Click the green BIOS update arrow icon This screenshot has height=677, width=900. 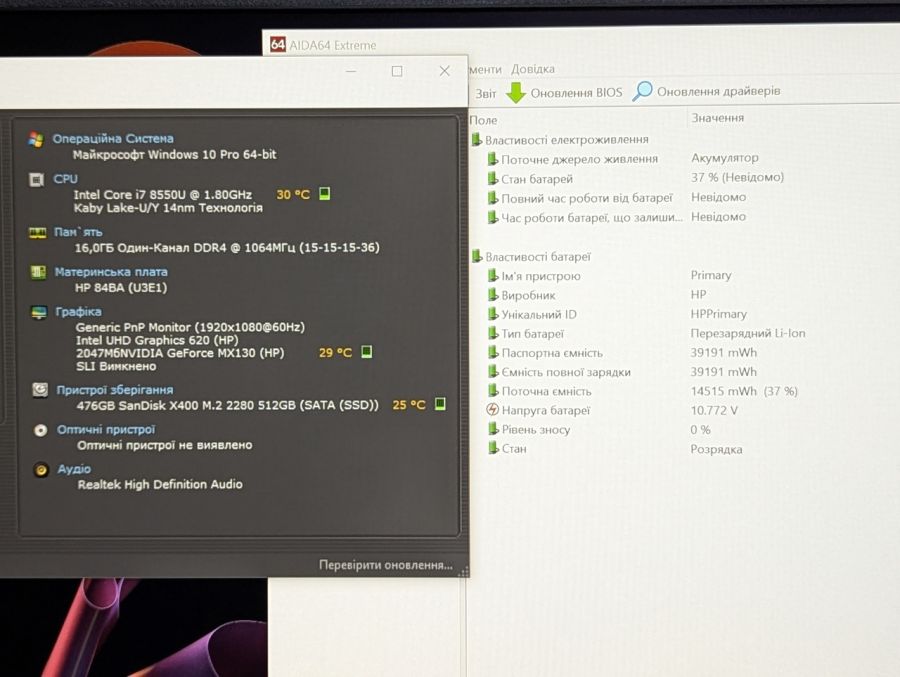pyautogui.click(x=516, y=92)
